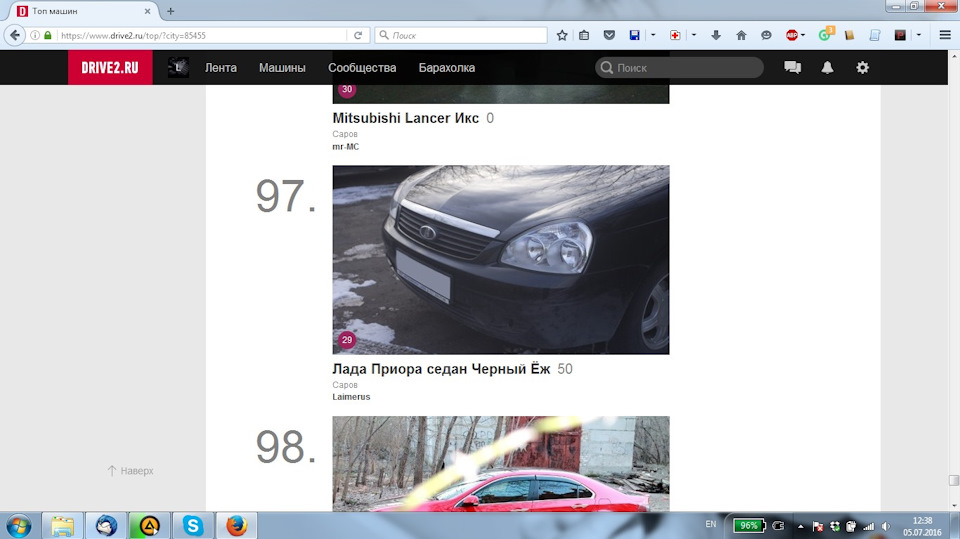Open Drive2 settings gear
Image resolution: width=960 pixels, height=539 pixels.
(x=863, y=67)
